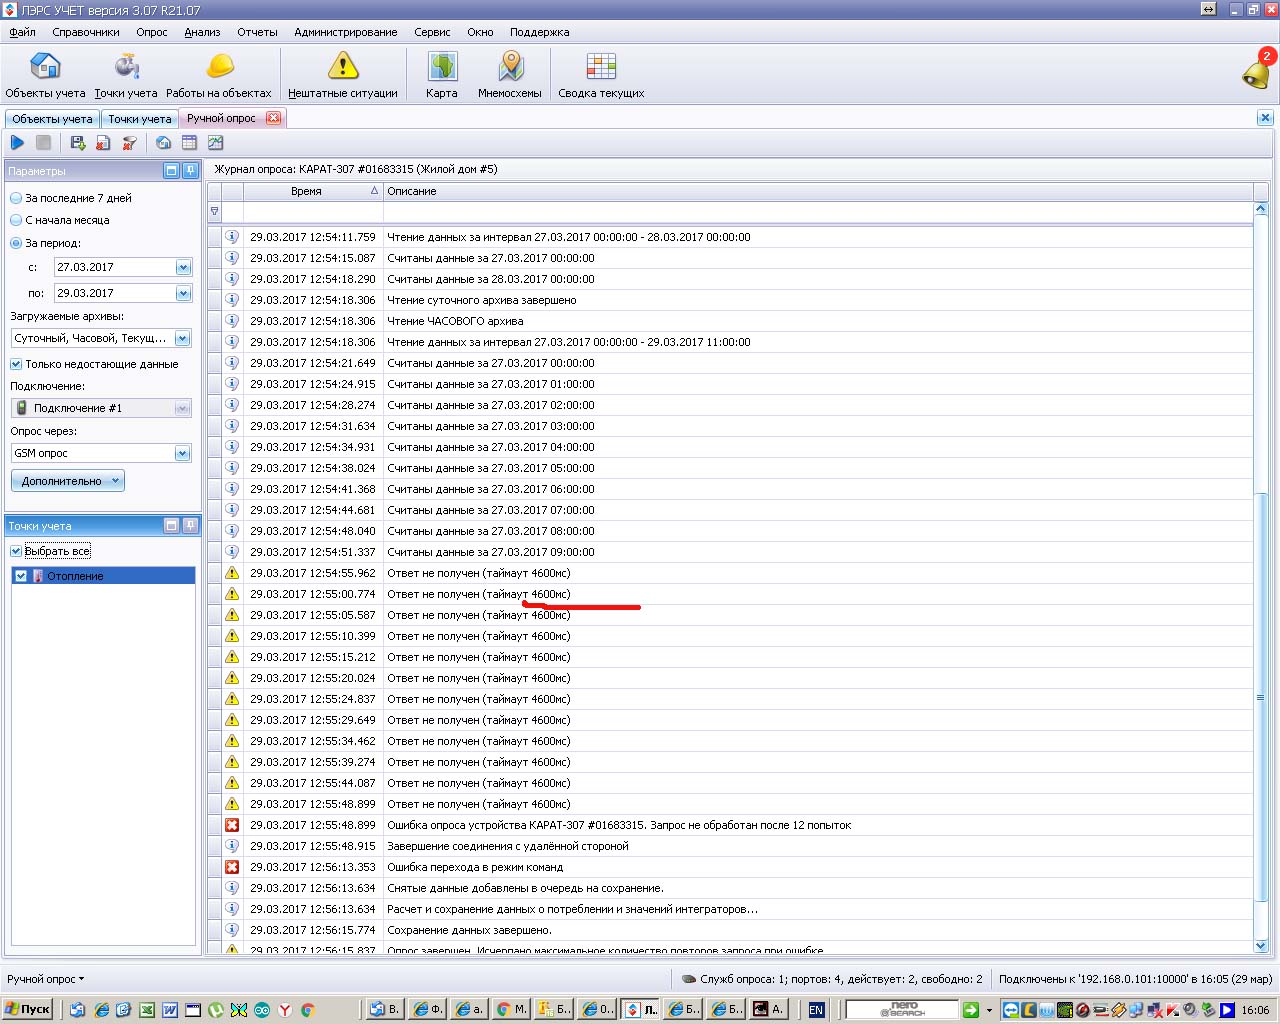
Task: Open the Мнемосхемы view
Action: [510, 76]
